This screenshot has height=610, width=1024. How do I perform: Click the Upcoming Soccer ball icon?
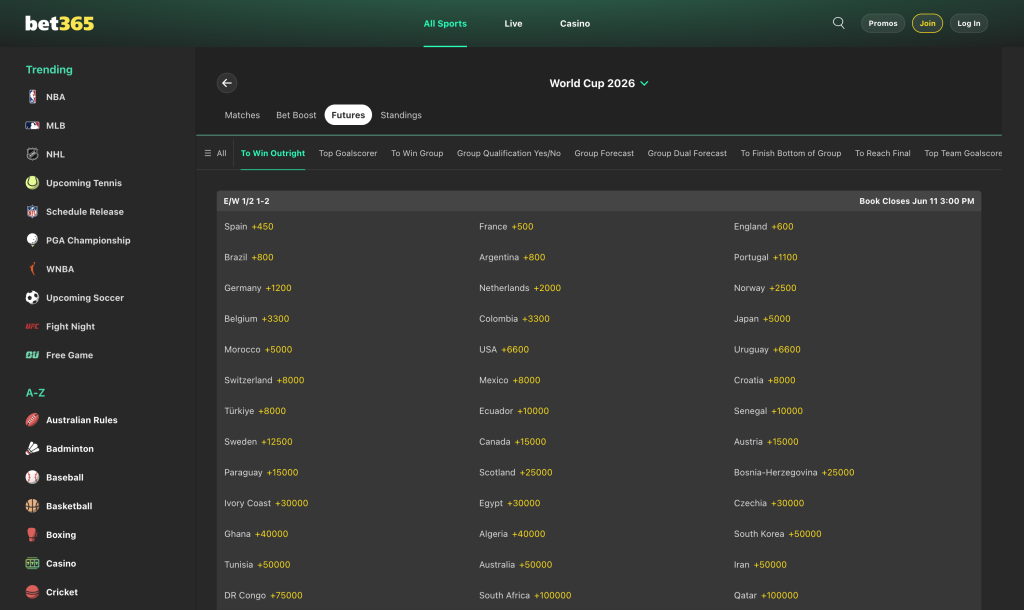point(32,298)
